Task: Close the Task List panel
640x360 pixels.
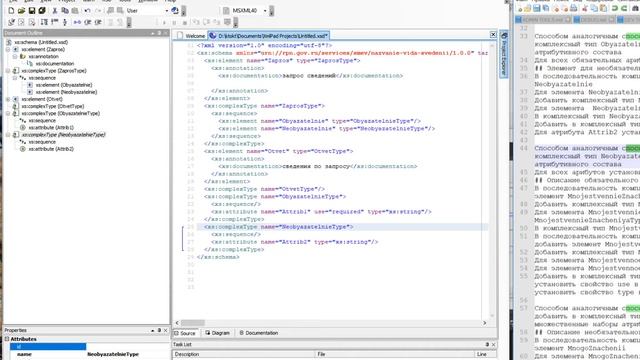Action: pyautogui.click(x=493, y=344)
